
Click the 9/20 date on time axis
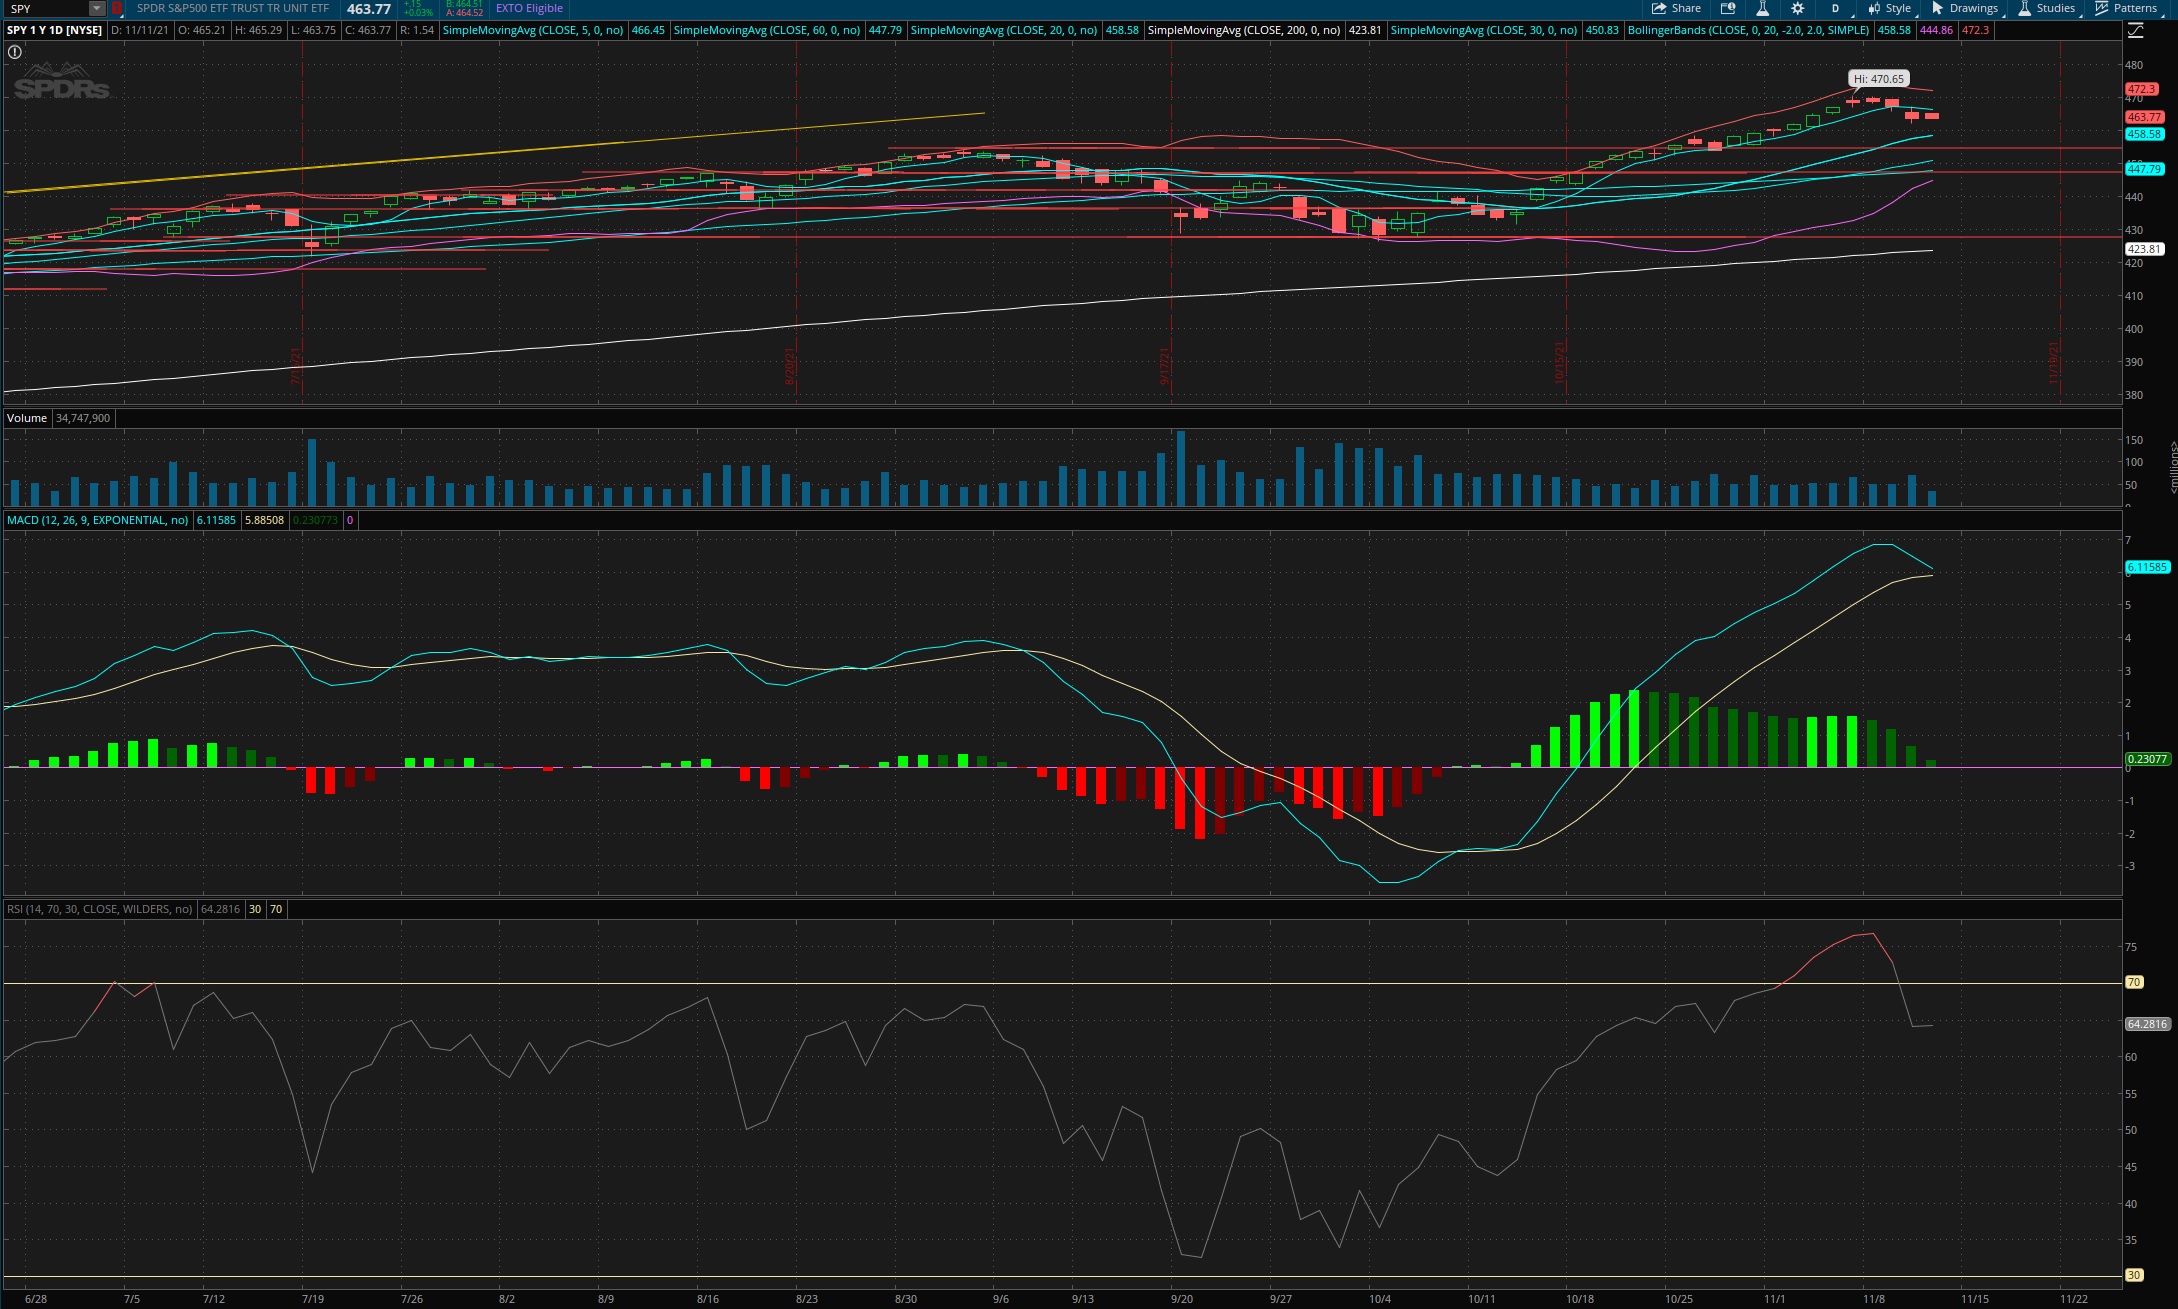[1182, 1299]
